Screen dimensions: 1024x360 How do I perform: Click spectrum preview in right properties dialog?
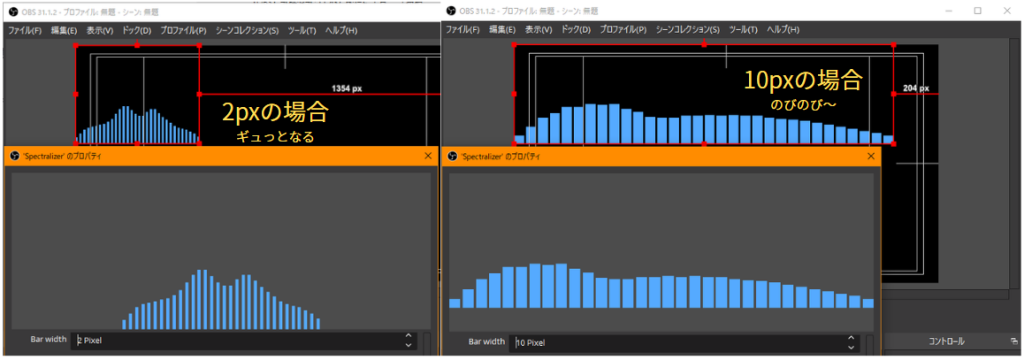pos(662,252)
